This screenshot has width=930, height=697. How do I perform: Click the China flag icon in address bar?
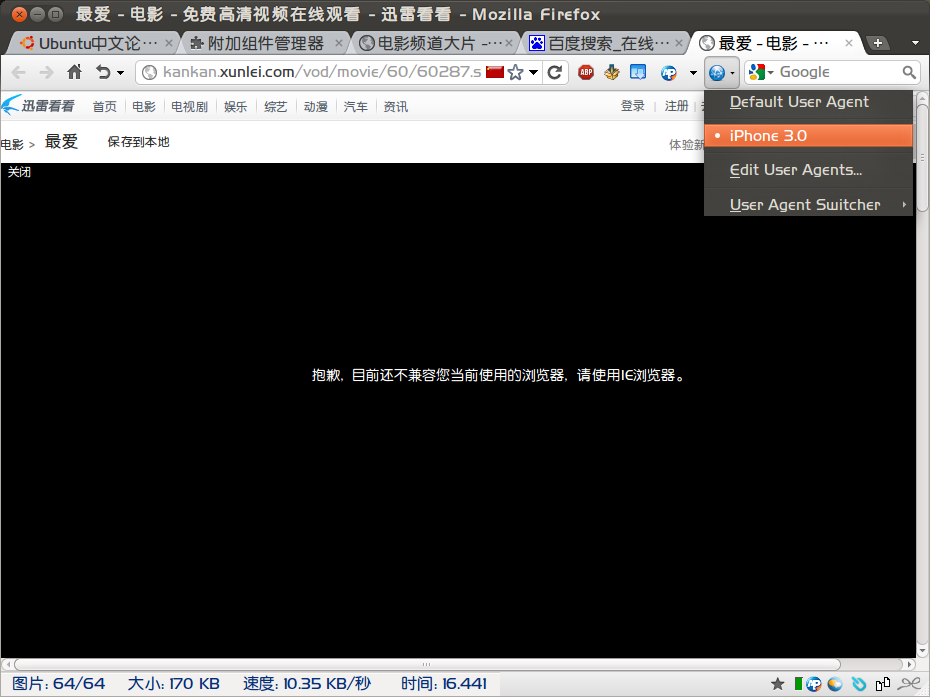(495, 72)
